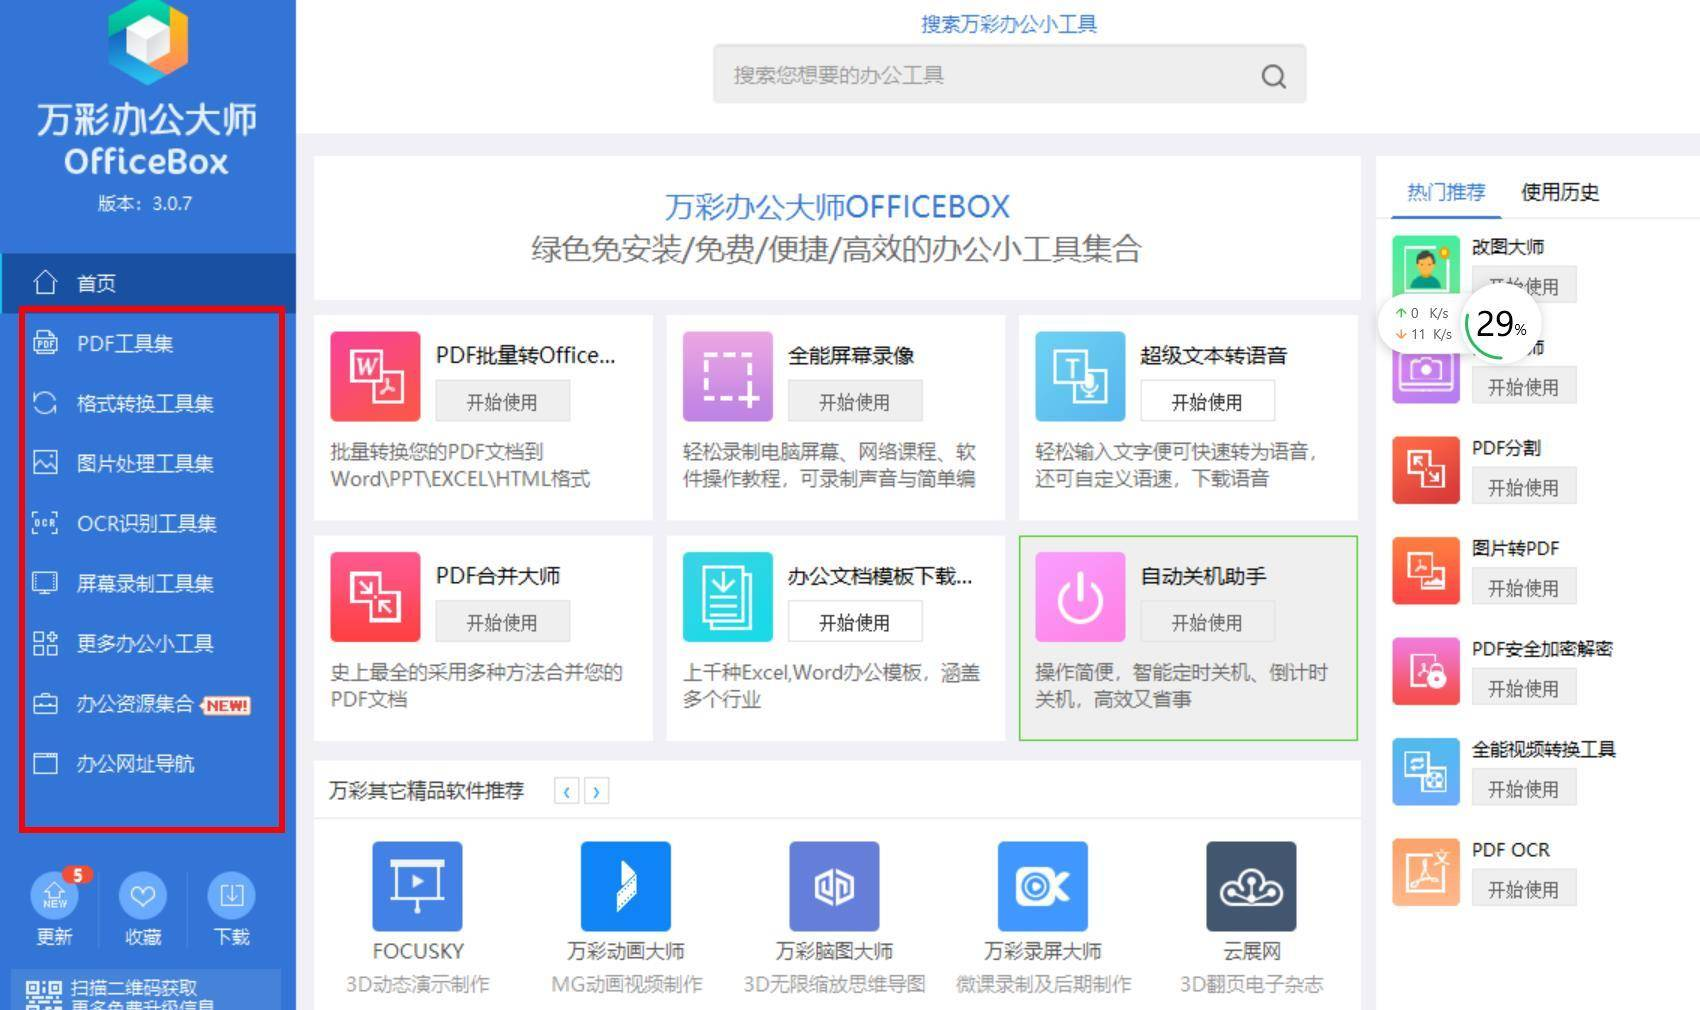This screenshot has height=1010, width=1700.
Task: Switch to the 热门推荐 tab
Action: coord(1446,192)
